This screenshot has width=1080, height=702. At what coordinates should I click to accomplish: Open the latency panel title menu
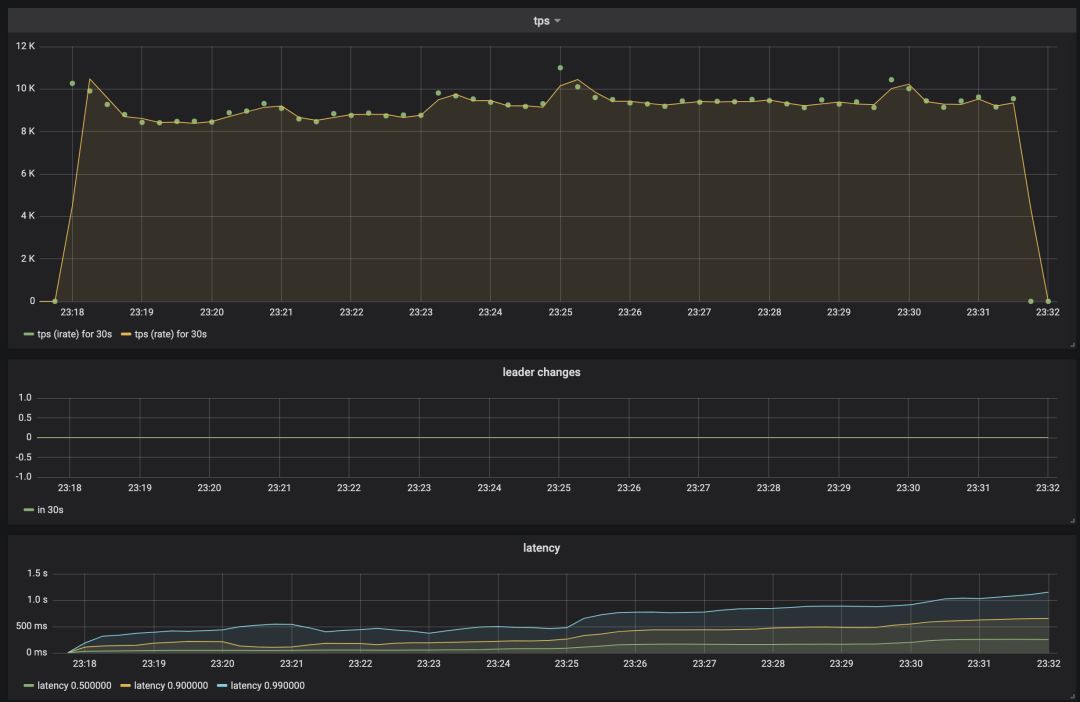coord(541,548)
